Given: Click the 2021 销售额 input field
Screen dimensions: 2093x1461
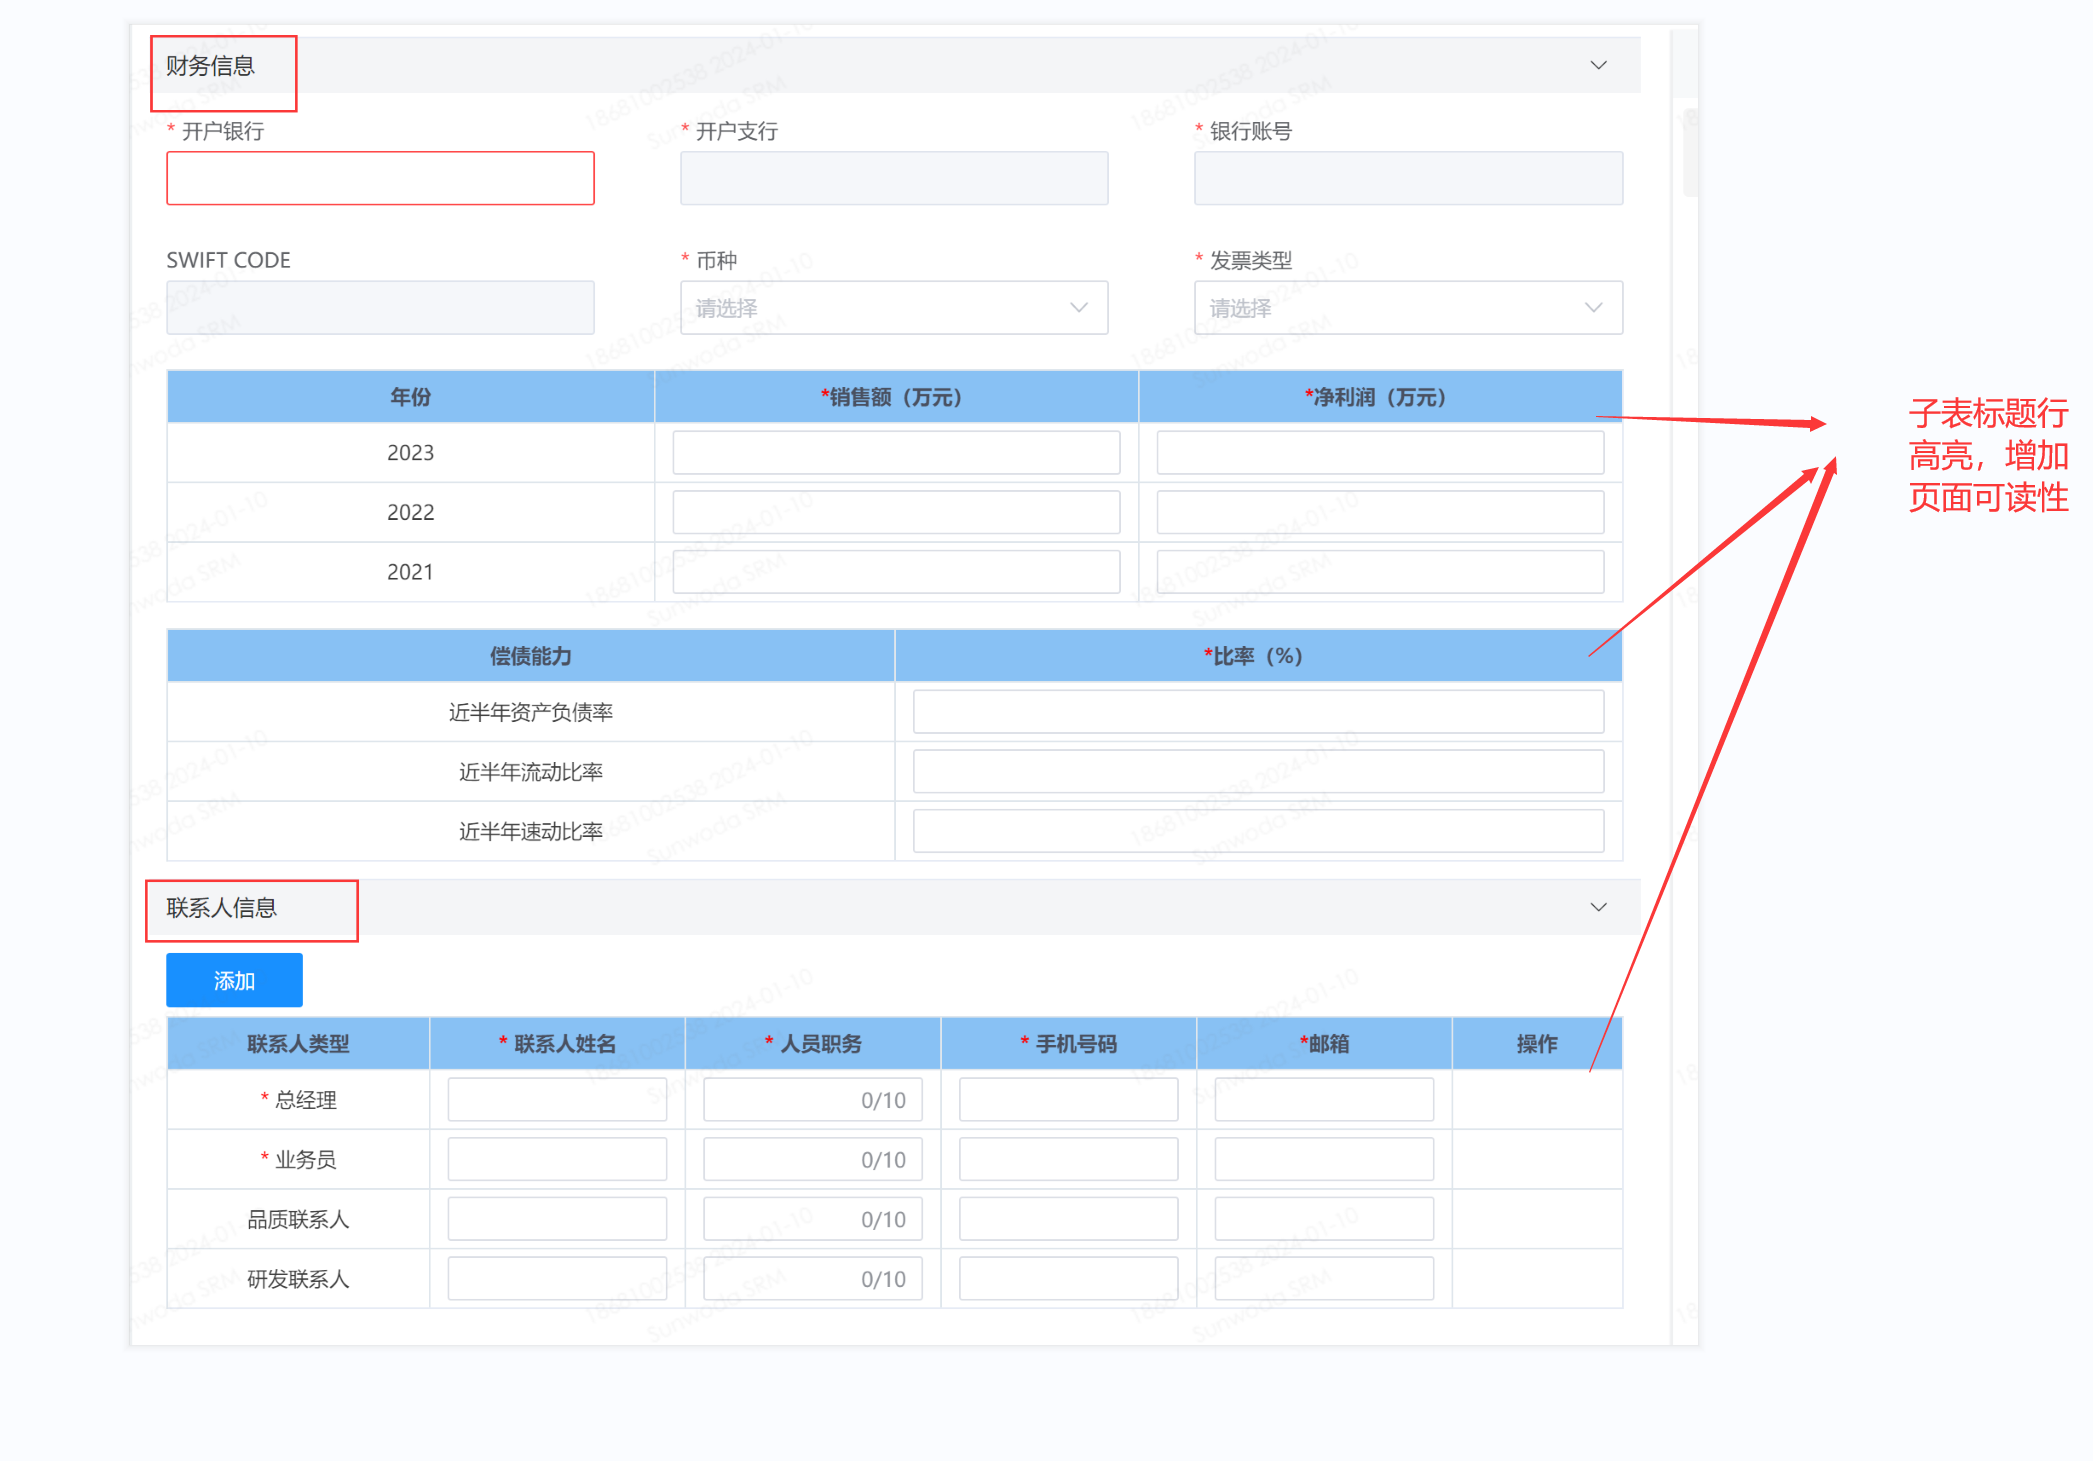Looking at the screenshot, I should click(895, 572).
